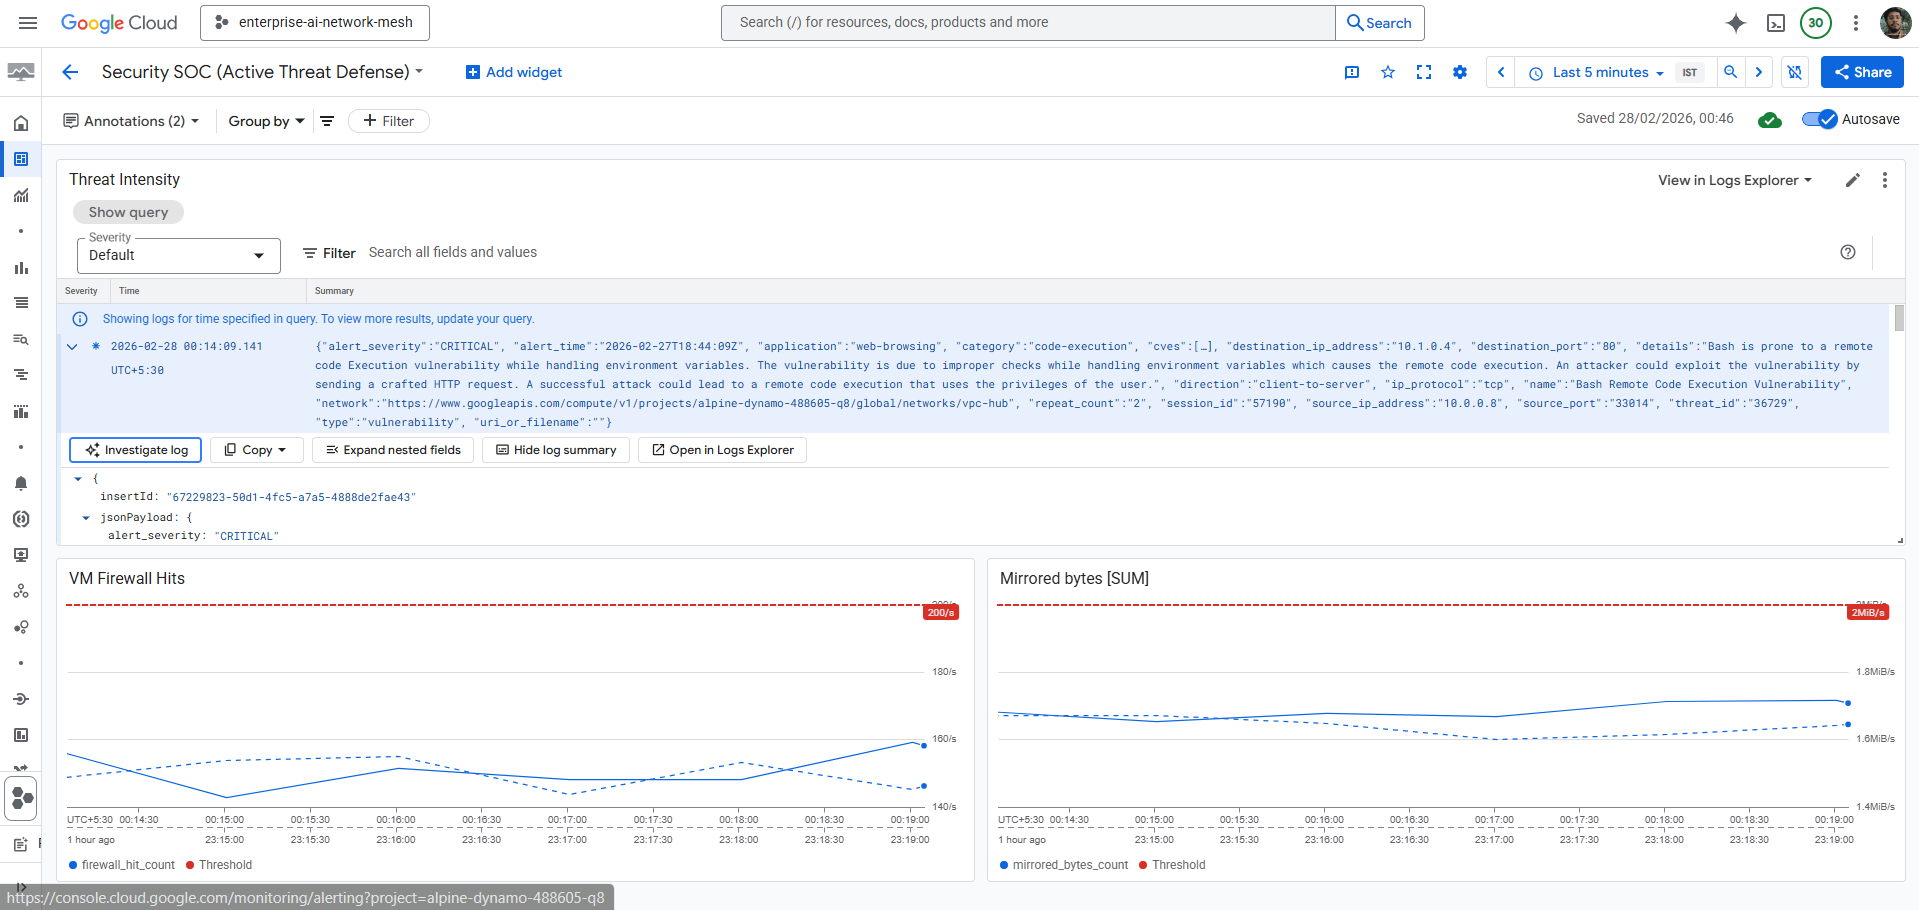The image size is (1919, 910).
Task: Select Dashboards icon in left sidebar
Action: [21, 159]
